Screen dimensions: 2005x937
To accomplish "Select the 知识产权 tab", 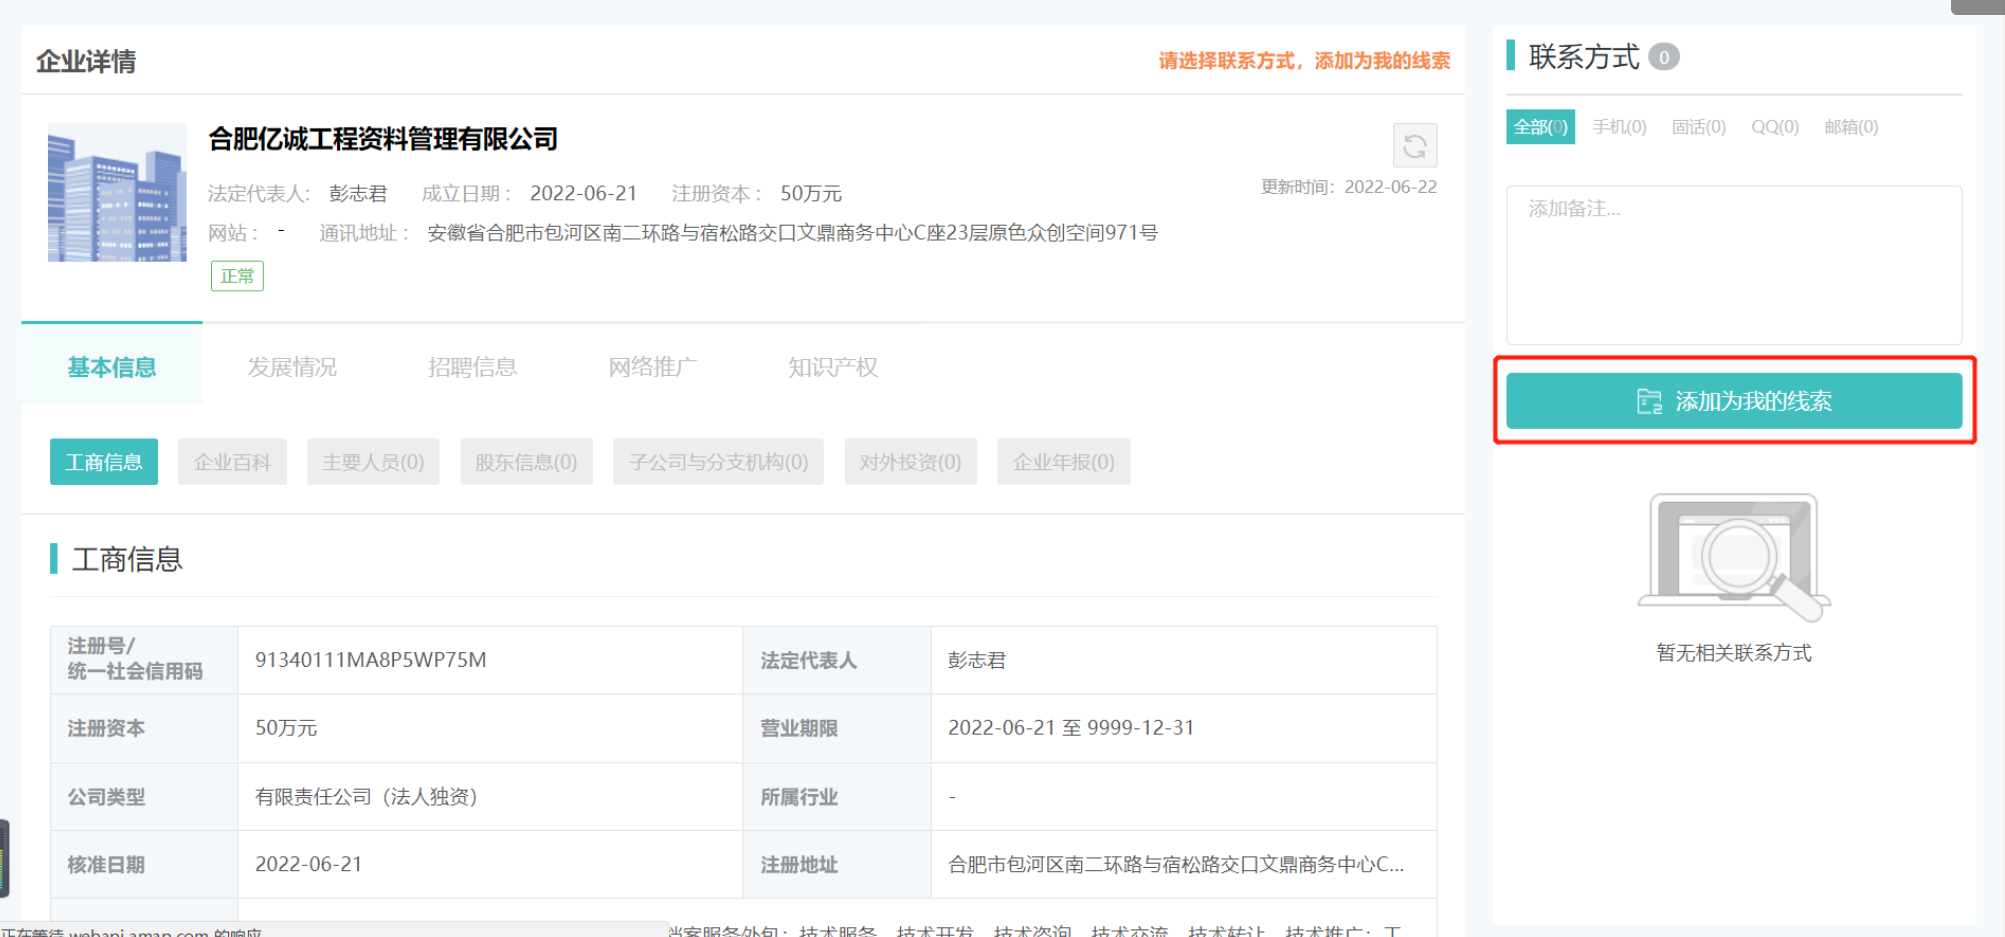I will [832, 367].
